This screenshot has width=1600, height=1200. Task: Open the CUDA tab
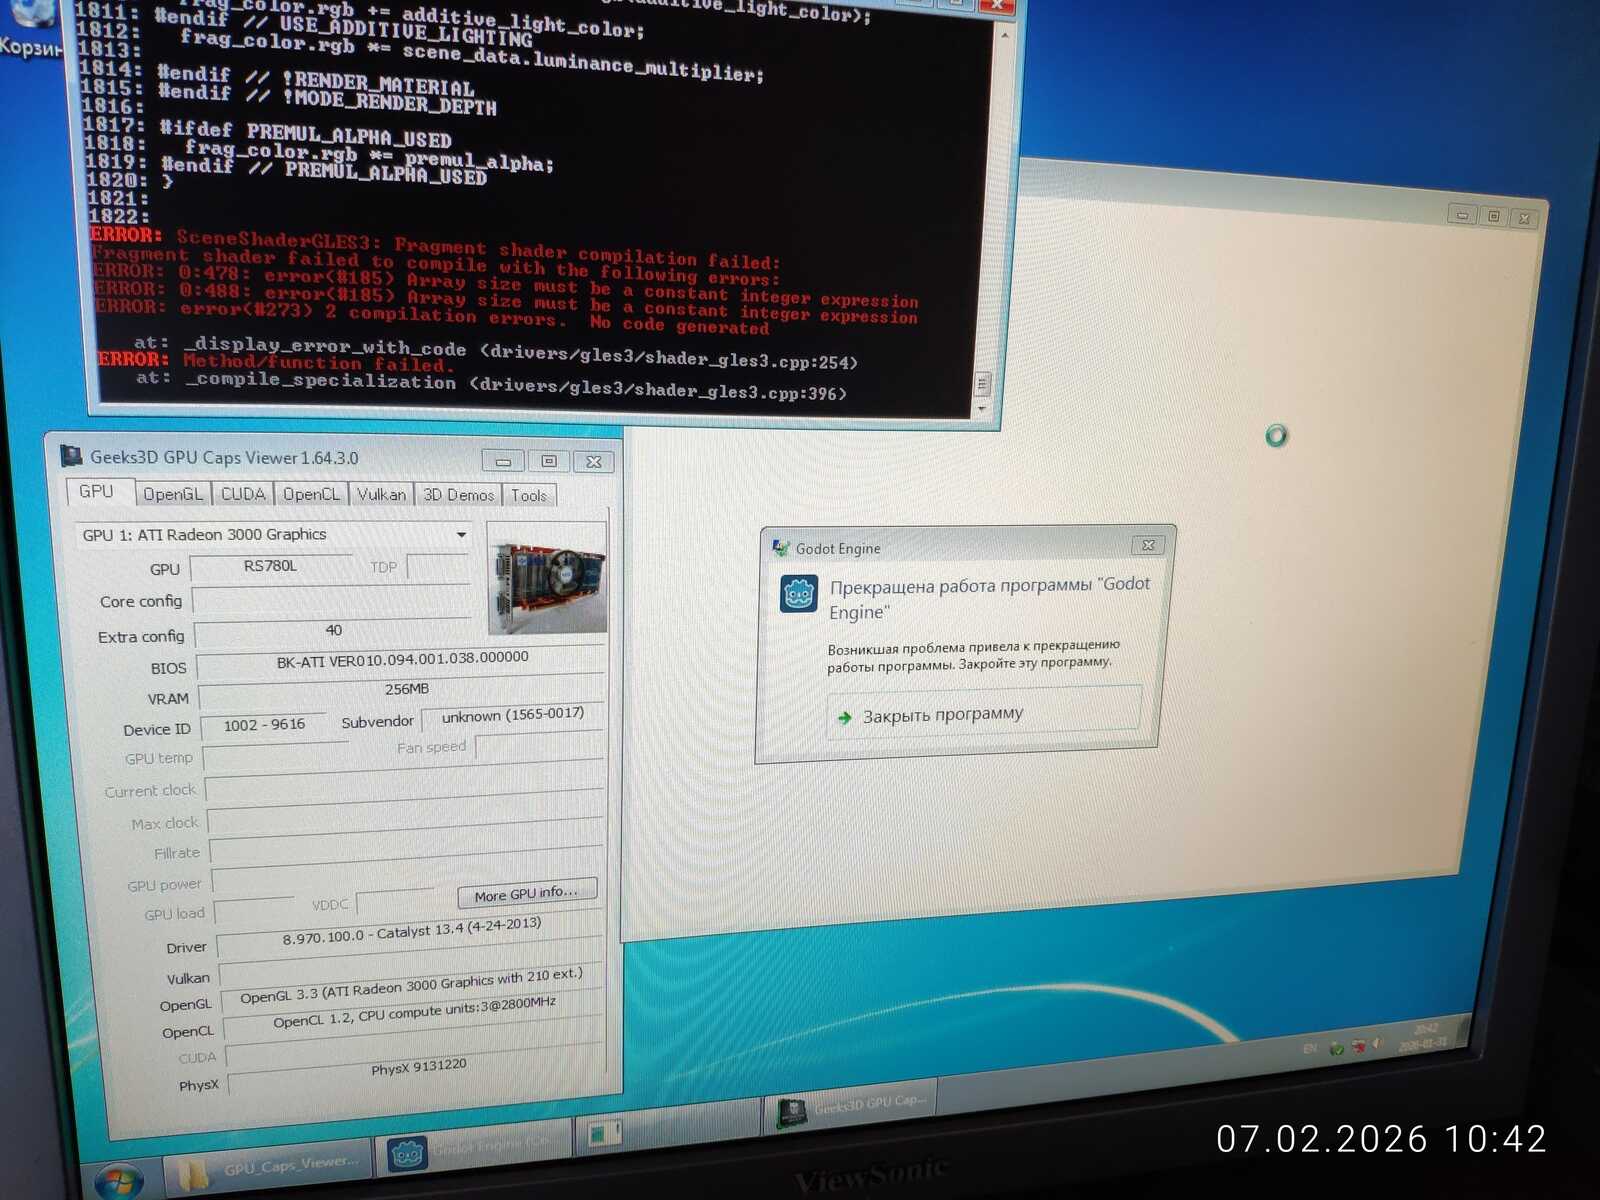243,494
